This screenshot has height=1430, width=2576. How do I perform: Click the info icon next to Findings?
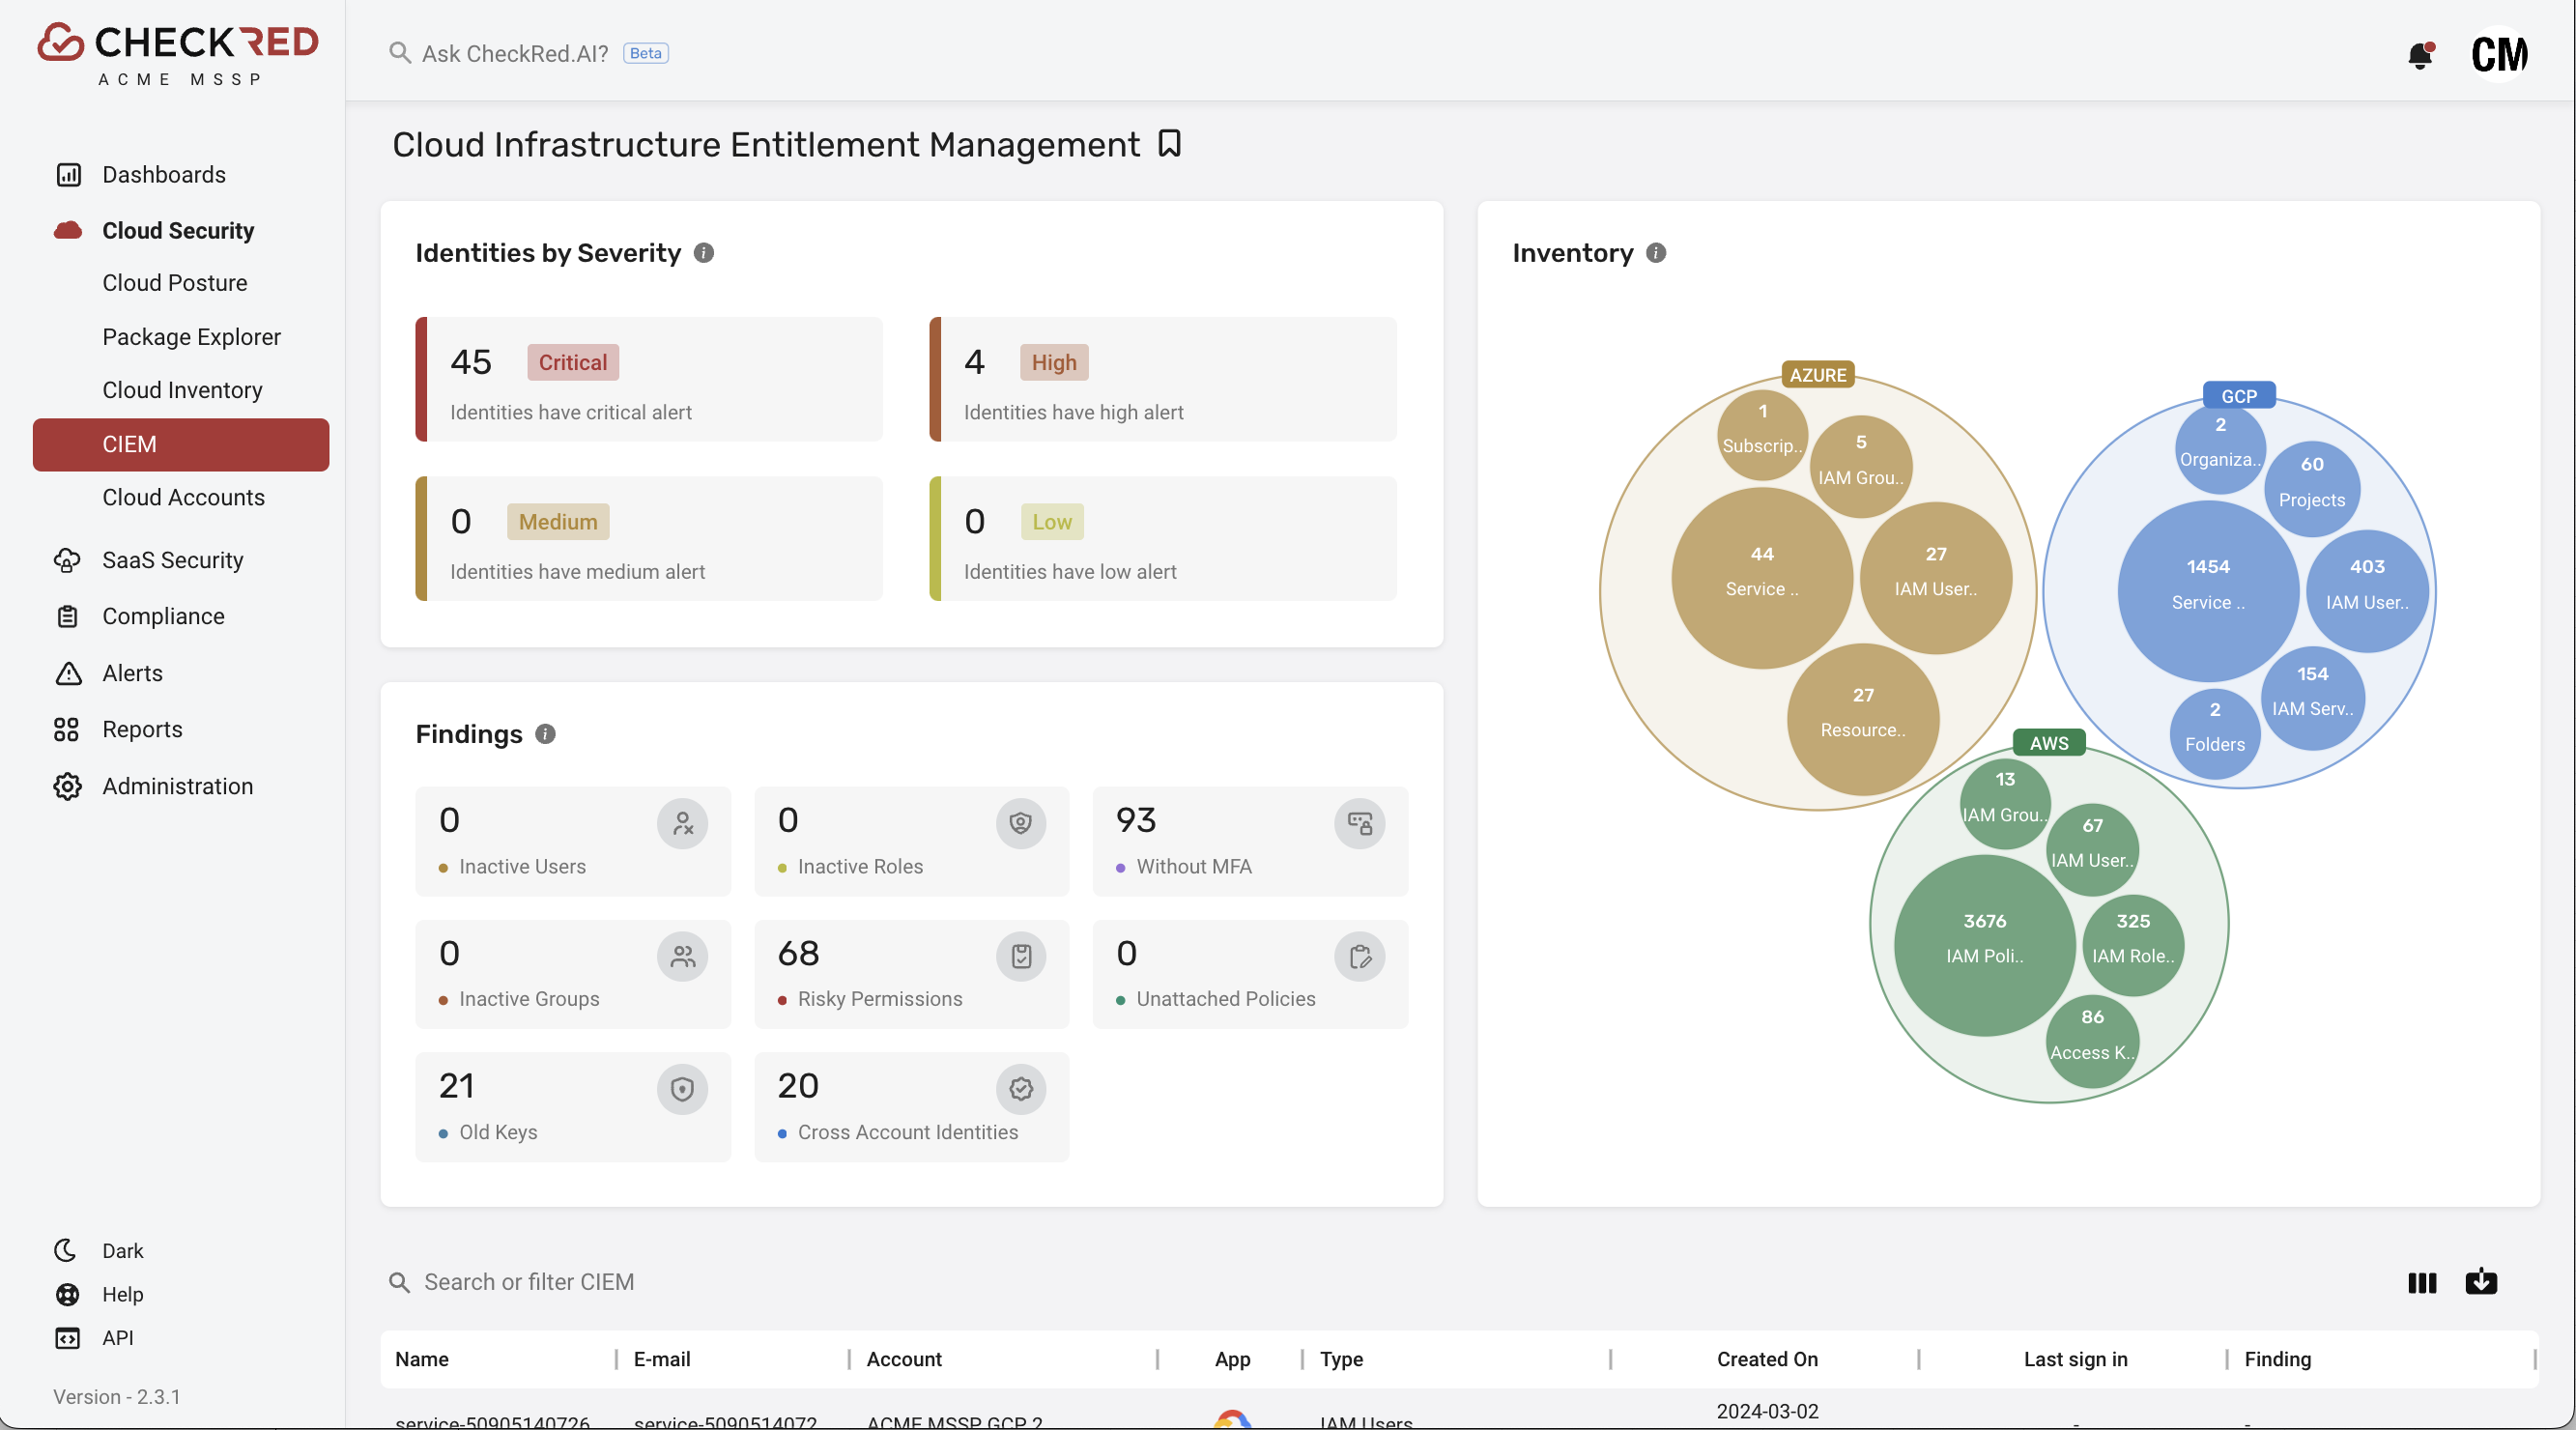(545, 734)
